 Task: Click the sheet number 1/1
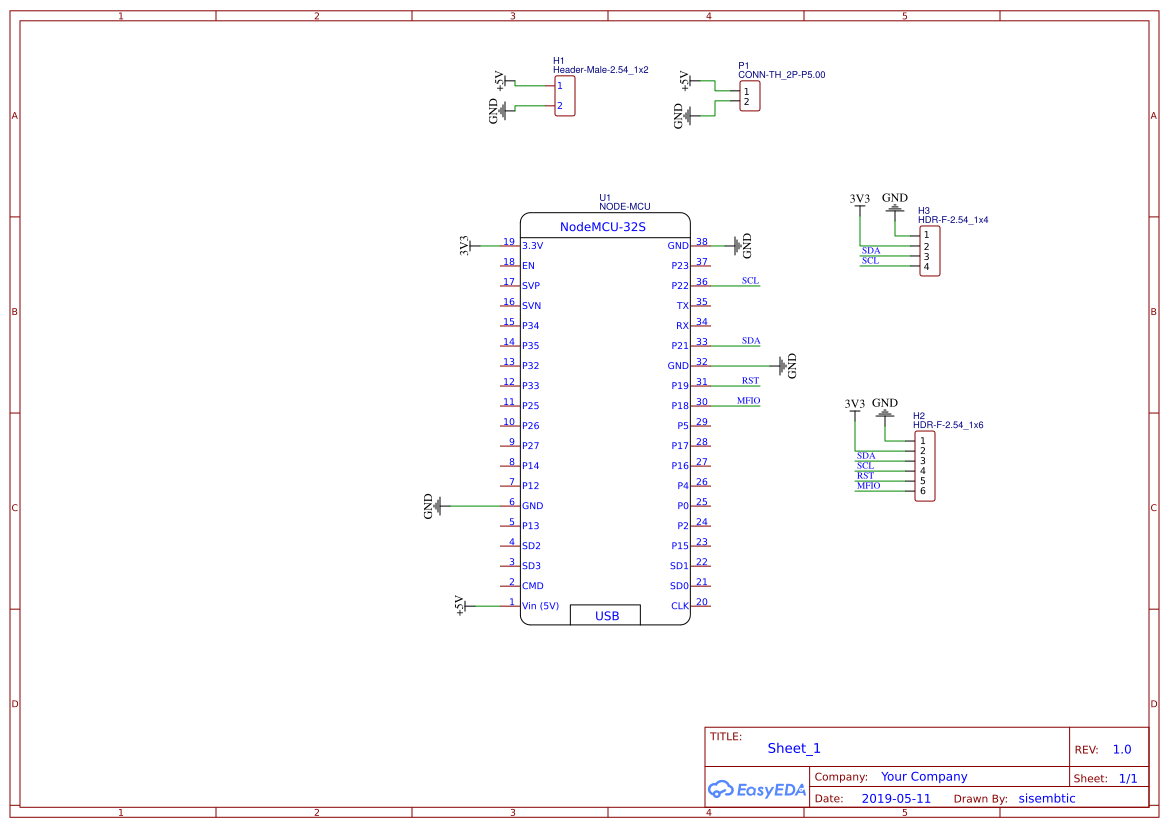point(1128,778)
